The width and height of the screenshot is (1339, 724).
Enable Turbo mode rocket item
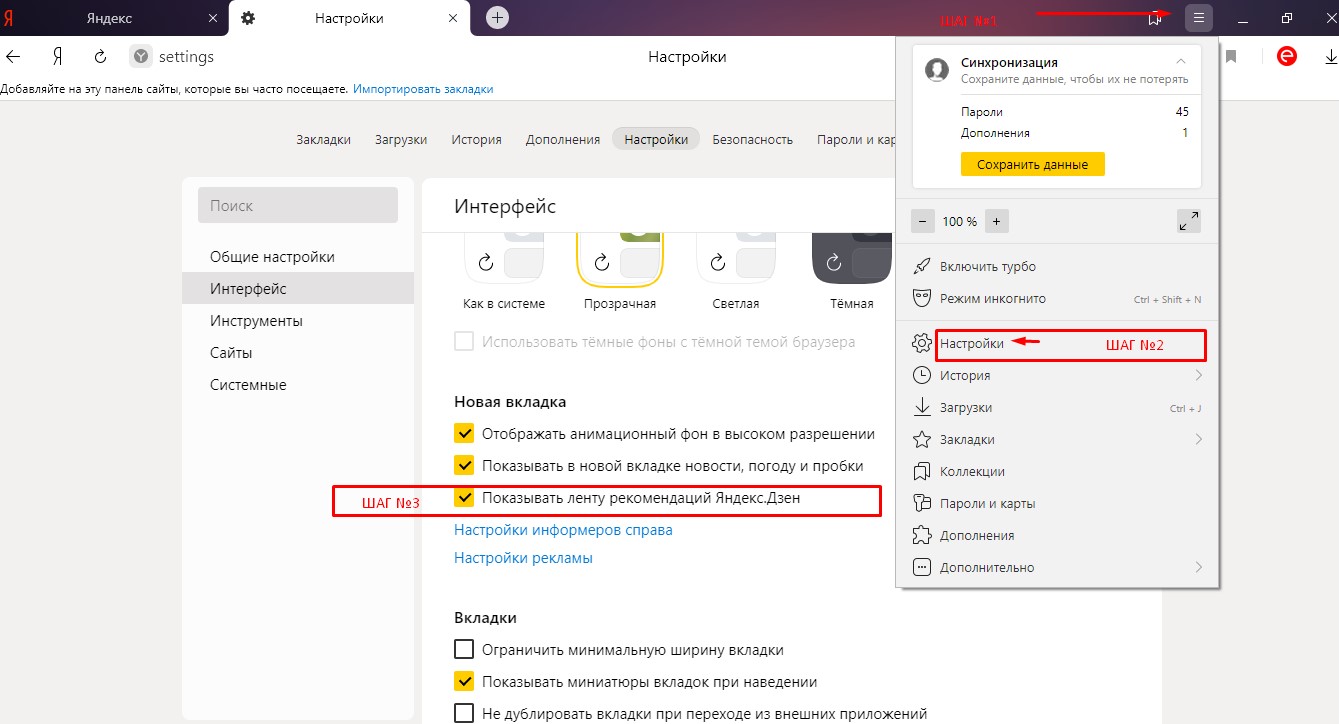coord(987,267)
